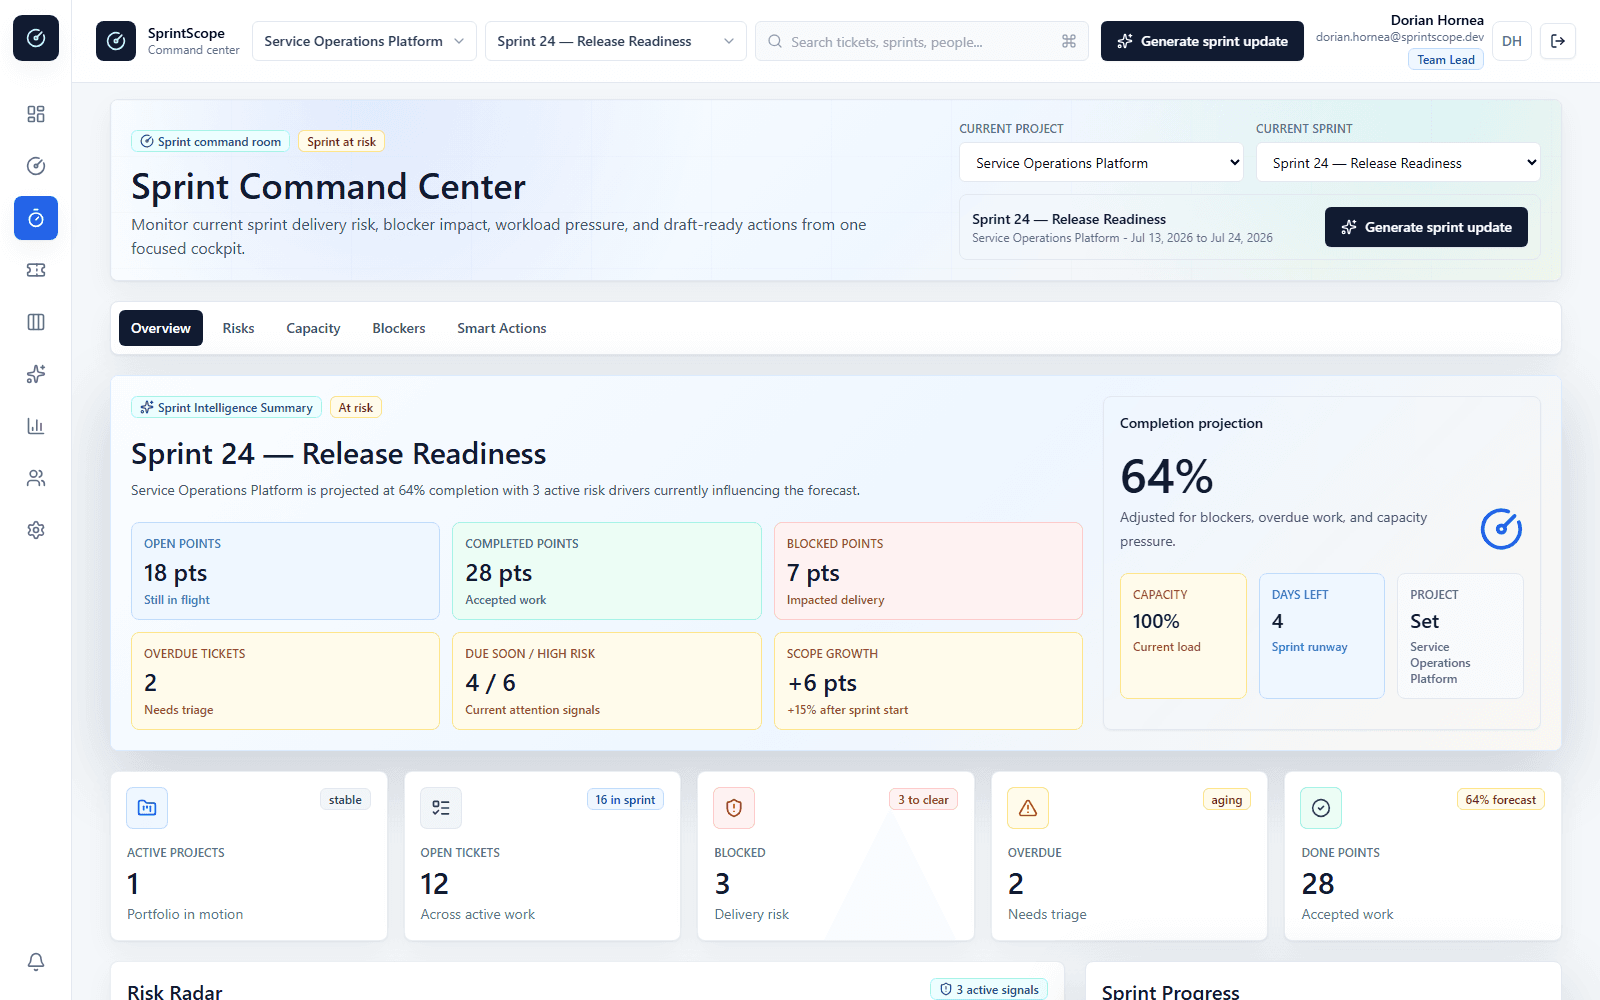Open the board columns icon in sidebar
The image size is (1600, 1000).
36,322
